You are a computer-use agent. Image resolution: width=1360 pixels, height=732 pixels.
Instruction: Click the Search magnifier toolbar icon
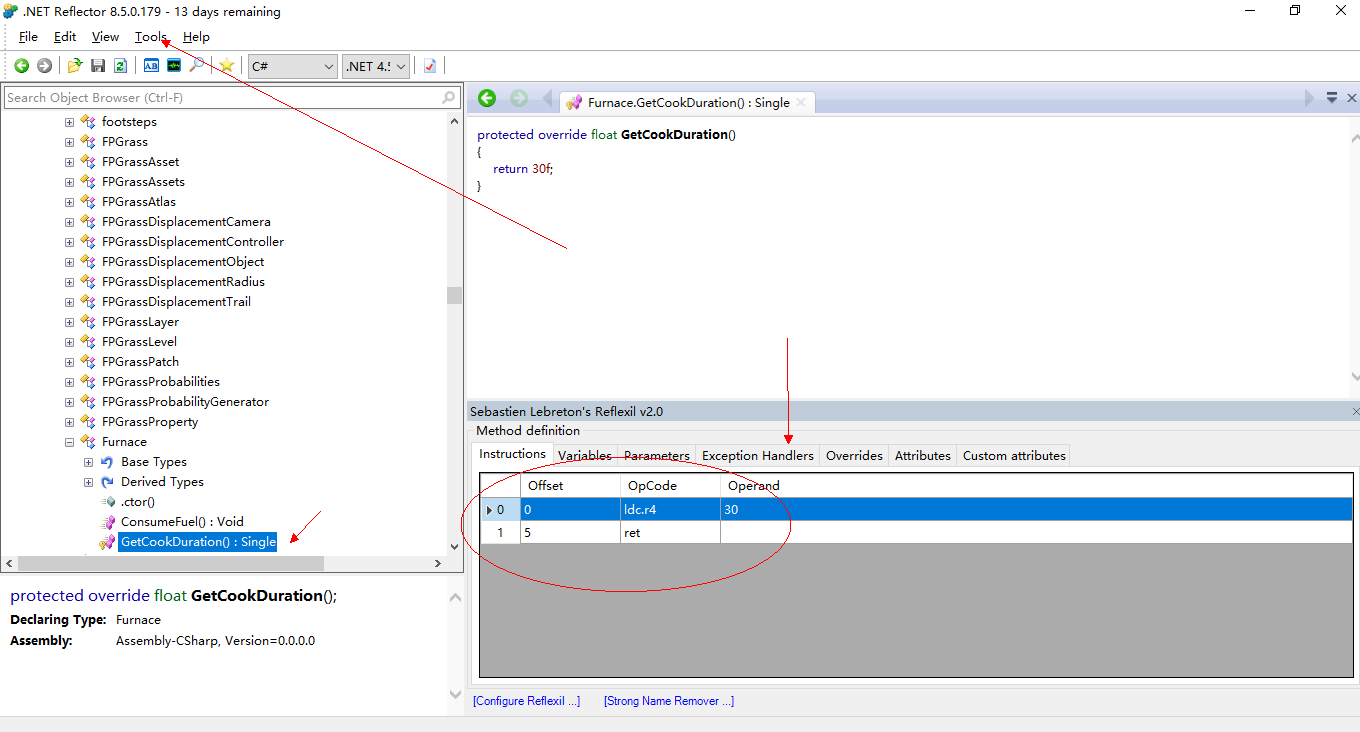[197, 66]
